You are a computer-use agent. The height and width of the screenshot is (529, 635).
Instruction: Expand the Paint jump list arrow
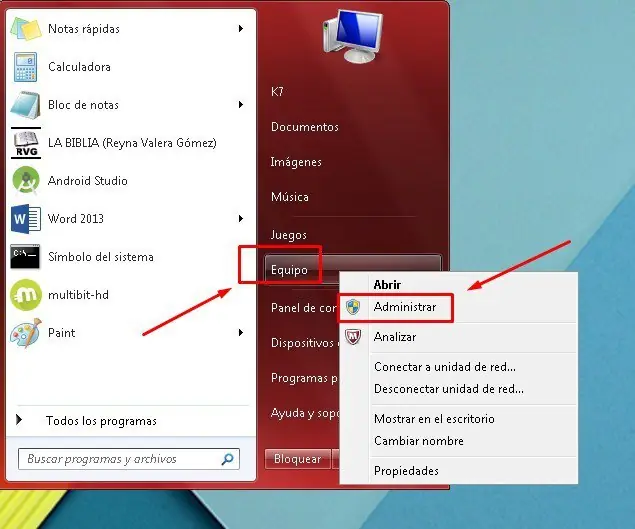pos(241,333)
